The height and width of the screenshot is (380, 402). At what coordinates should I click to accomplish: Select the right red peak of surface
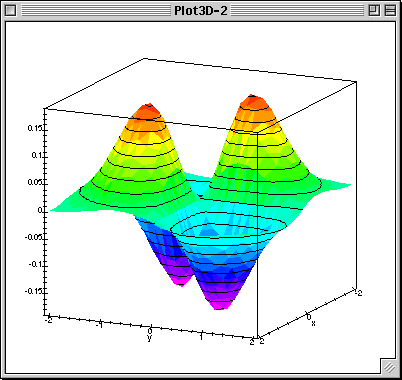click(252, 99)
